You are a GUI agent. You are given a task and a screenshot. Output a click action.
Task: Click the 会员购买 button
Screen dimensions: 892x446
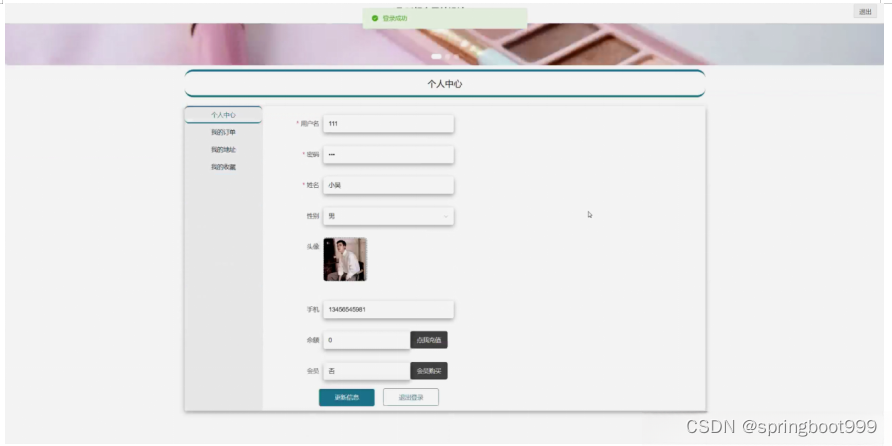click(429, 371)
